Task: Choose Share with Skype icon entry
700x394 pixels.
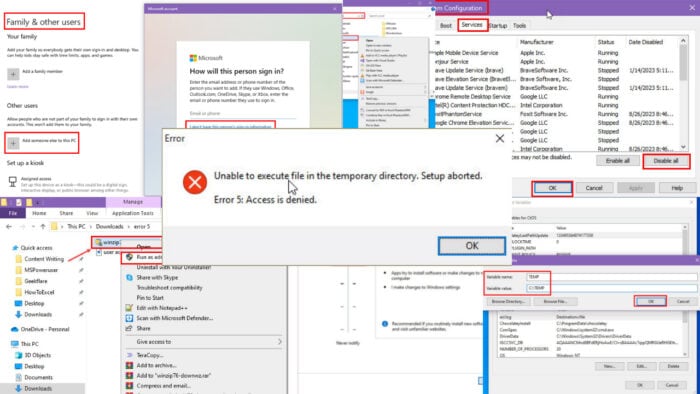Action: tap(129, 278)
